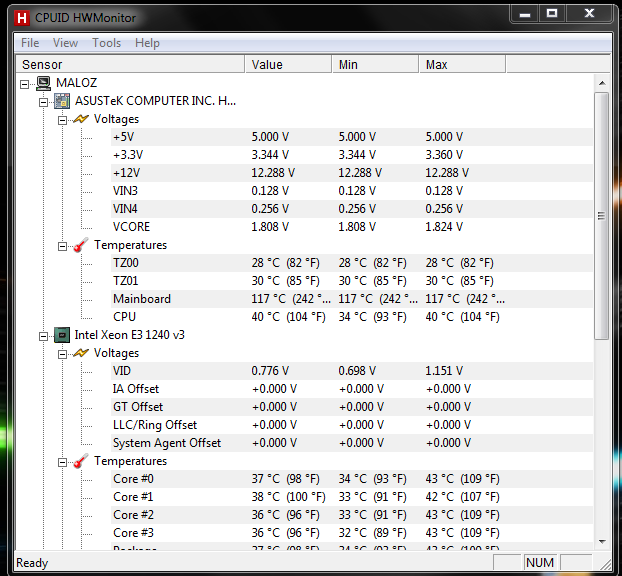Click the Sensor column header
The width and height of the screenshot is (622, 576).
click(x=130, y=64)
